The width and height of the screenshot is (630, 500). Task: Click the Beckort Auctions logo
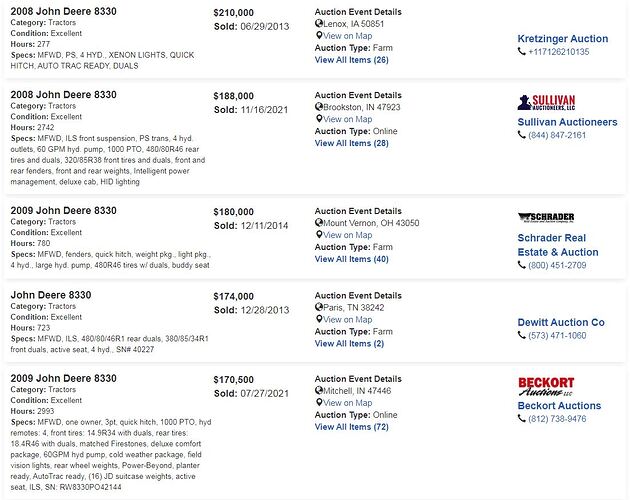(546, 387)
